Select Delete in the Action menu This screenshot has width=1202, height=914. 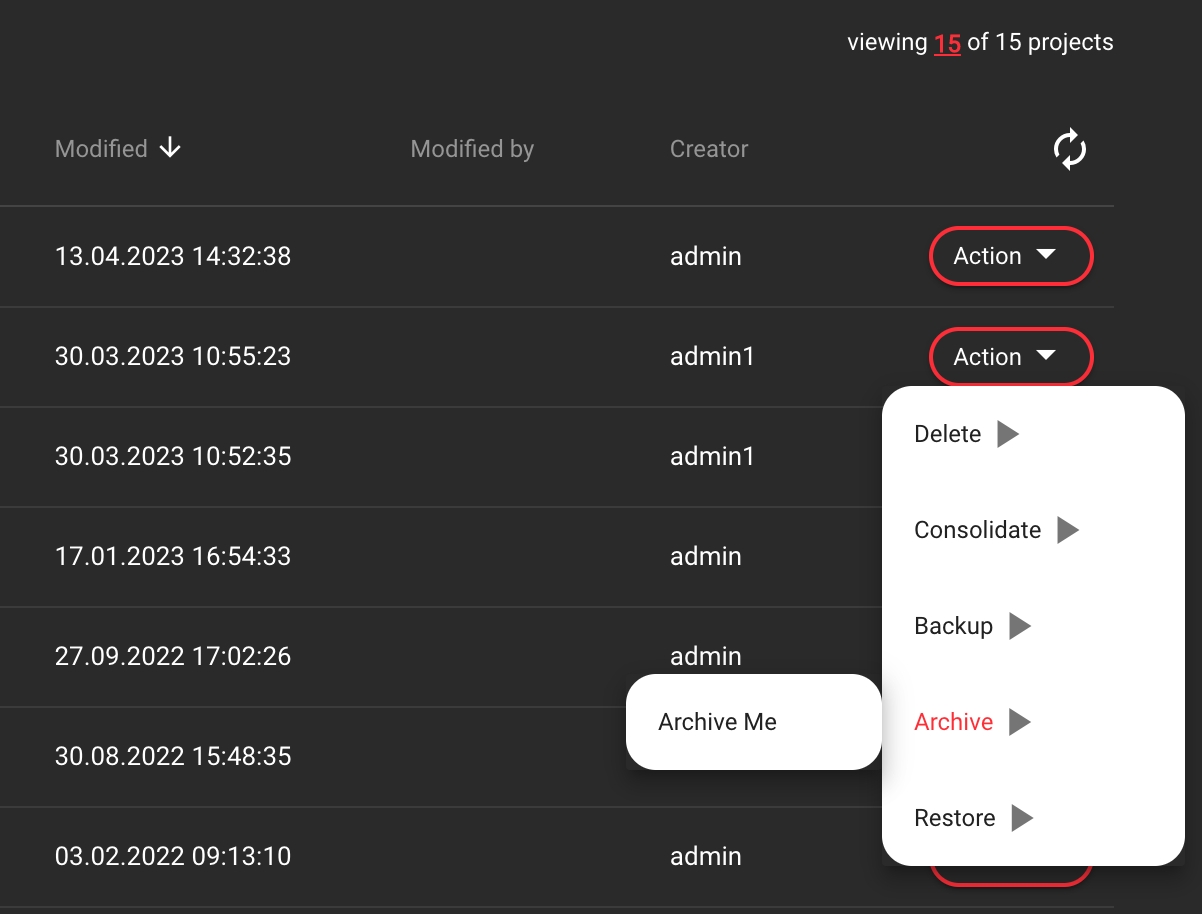[947, 434]
